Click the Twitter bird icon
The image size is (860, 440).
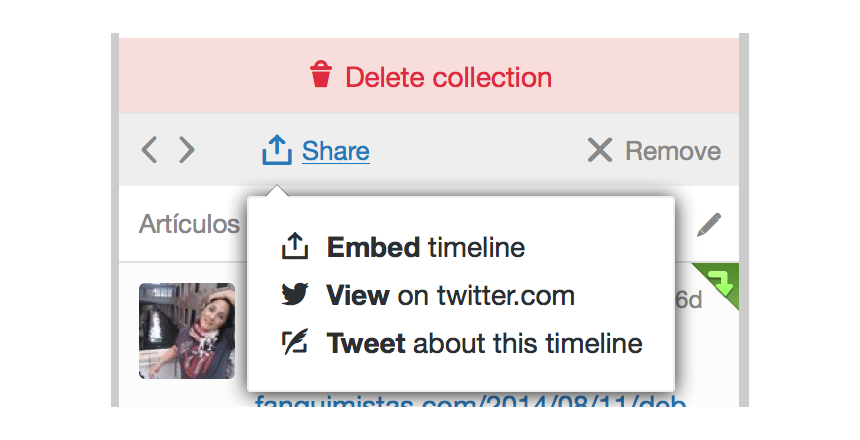pos(295,294)
